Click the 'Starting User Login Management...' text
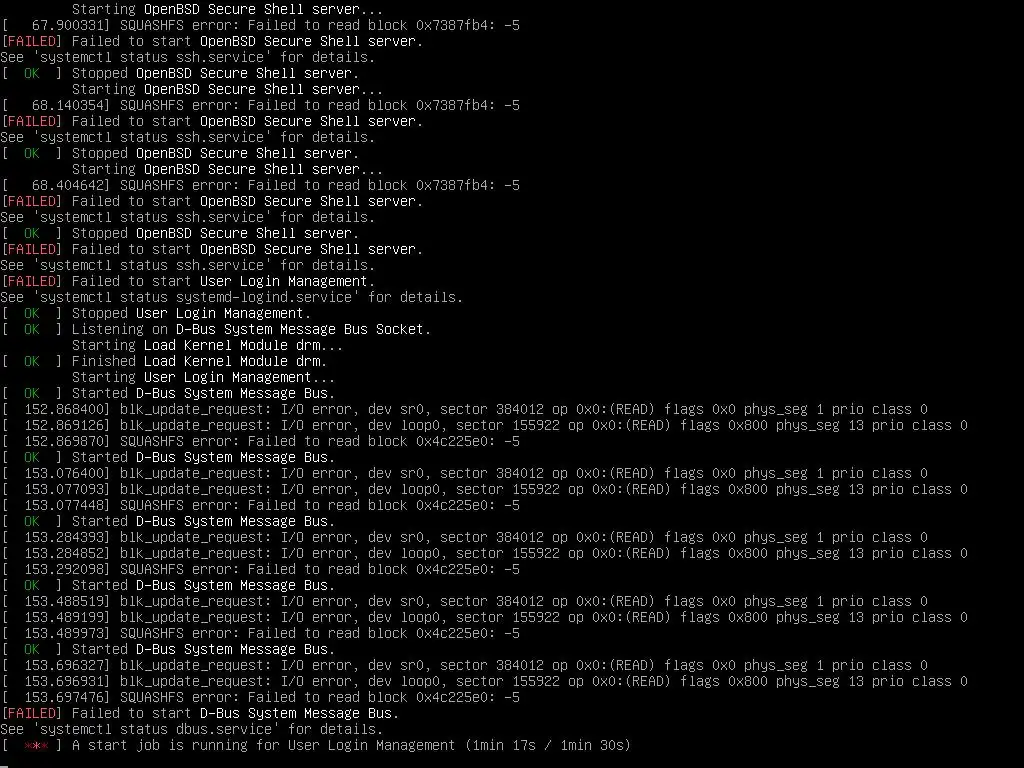Screen dimensions: 1024x768 [x=203, y=377]
